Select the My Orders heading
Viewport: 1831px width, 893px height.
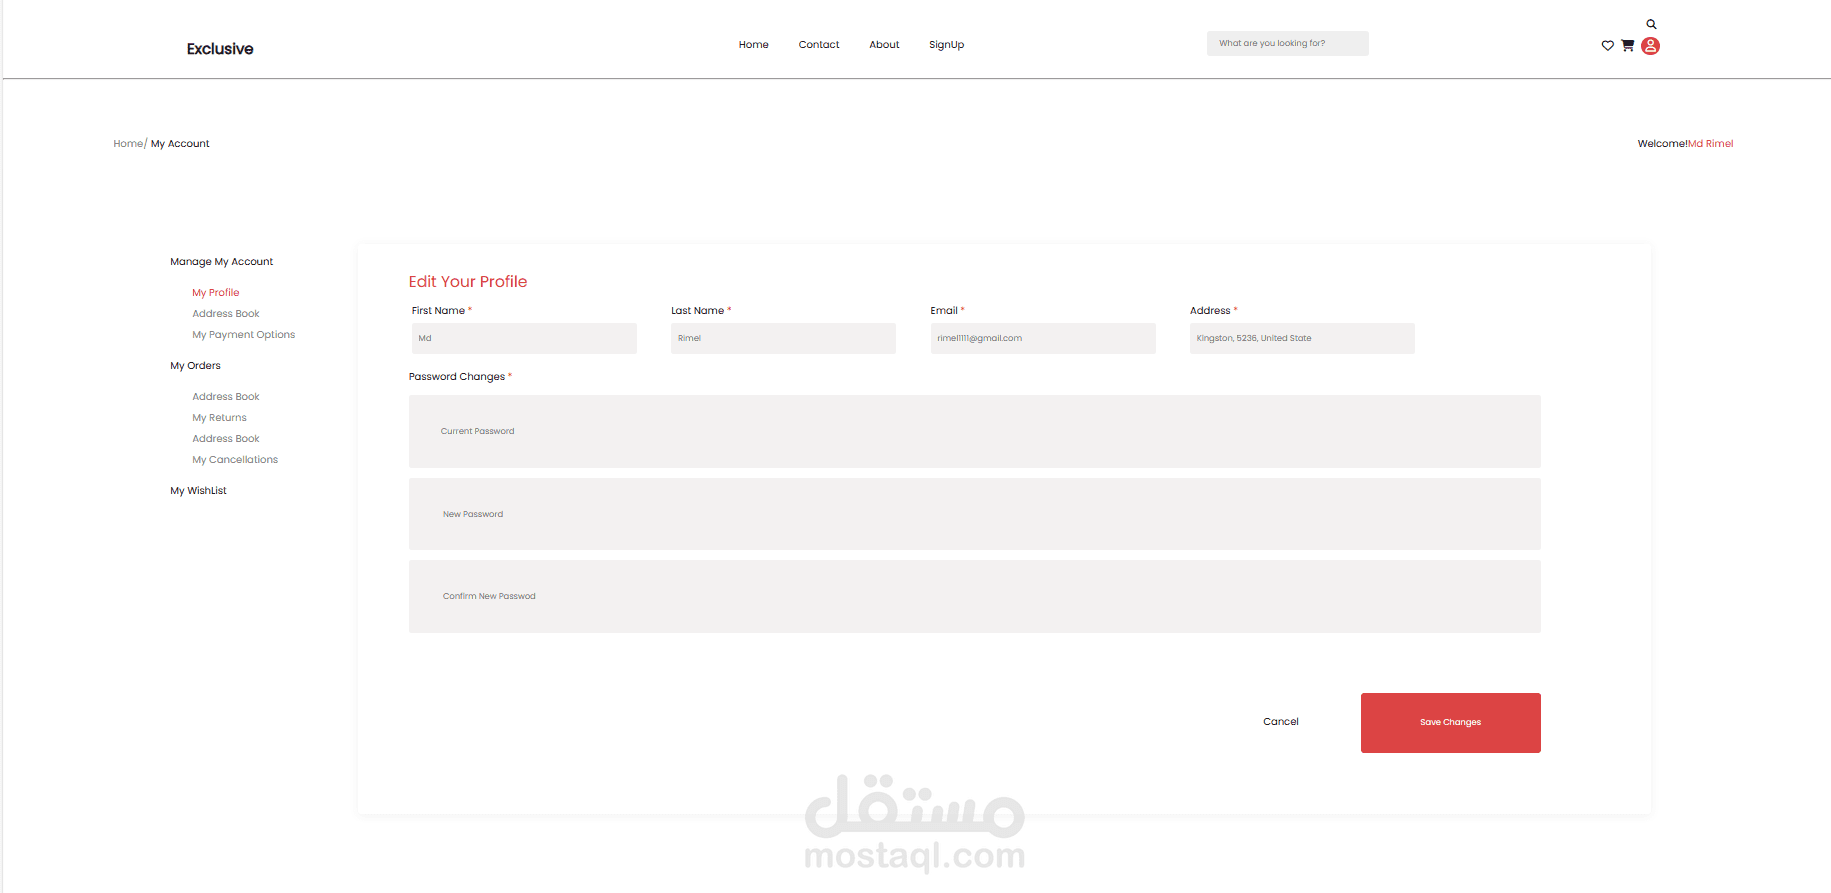point(195,366)
